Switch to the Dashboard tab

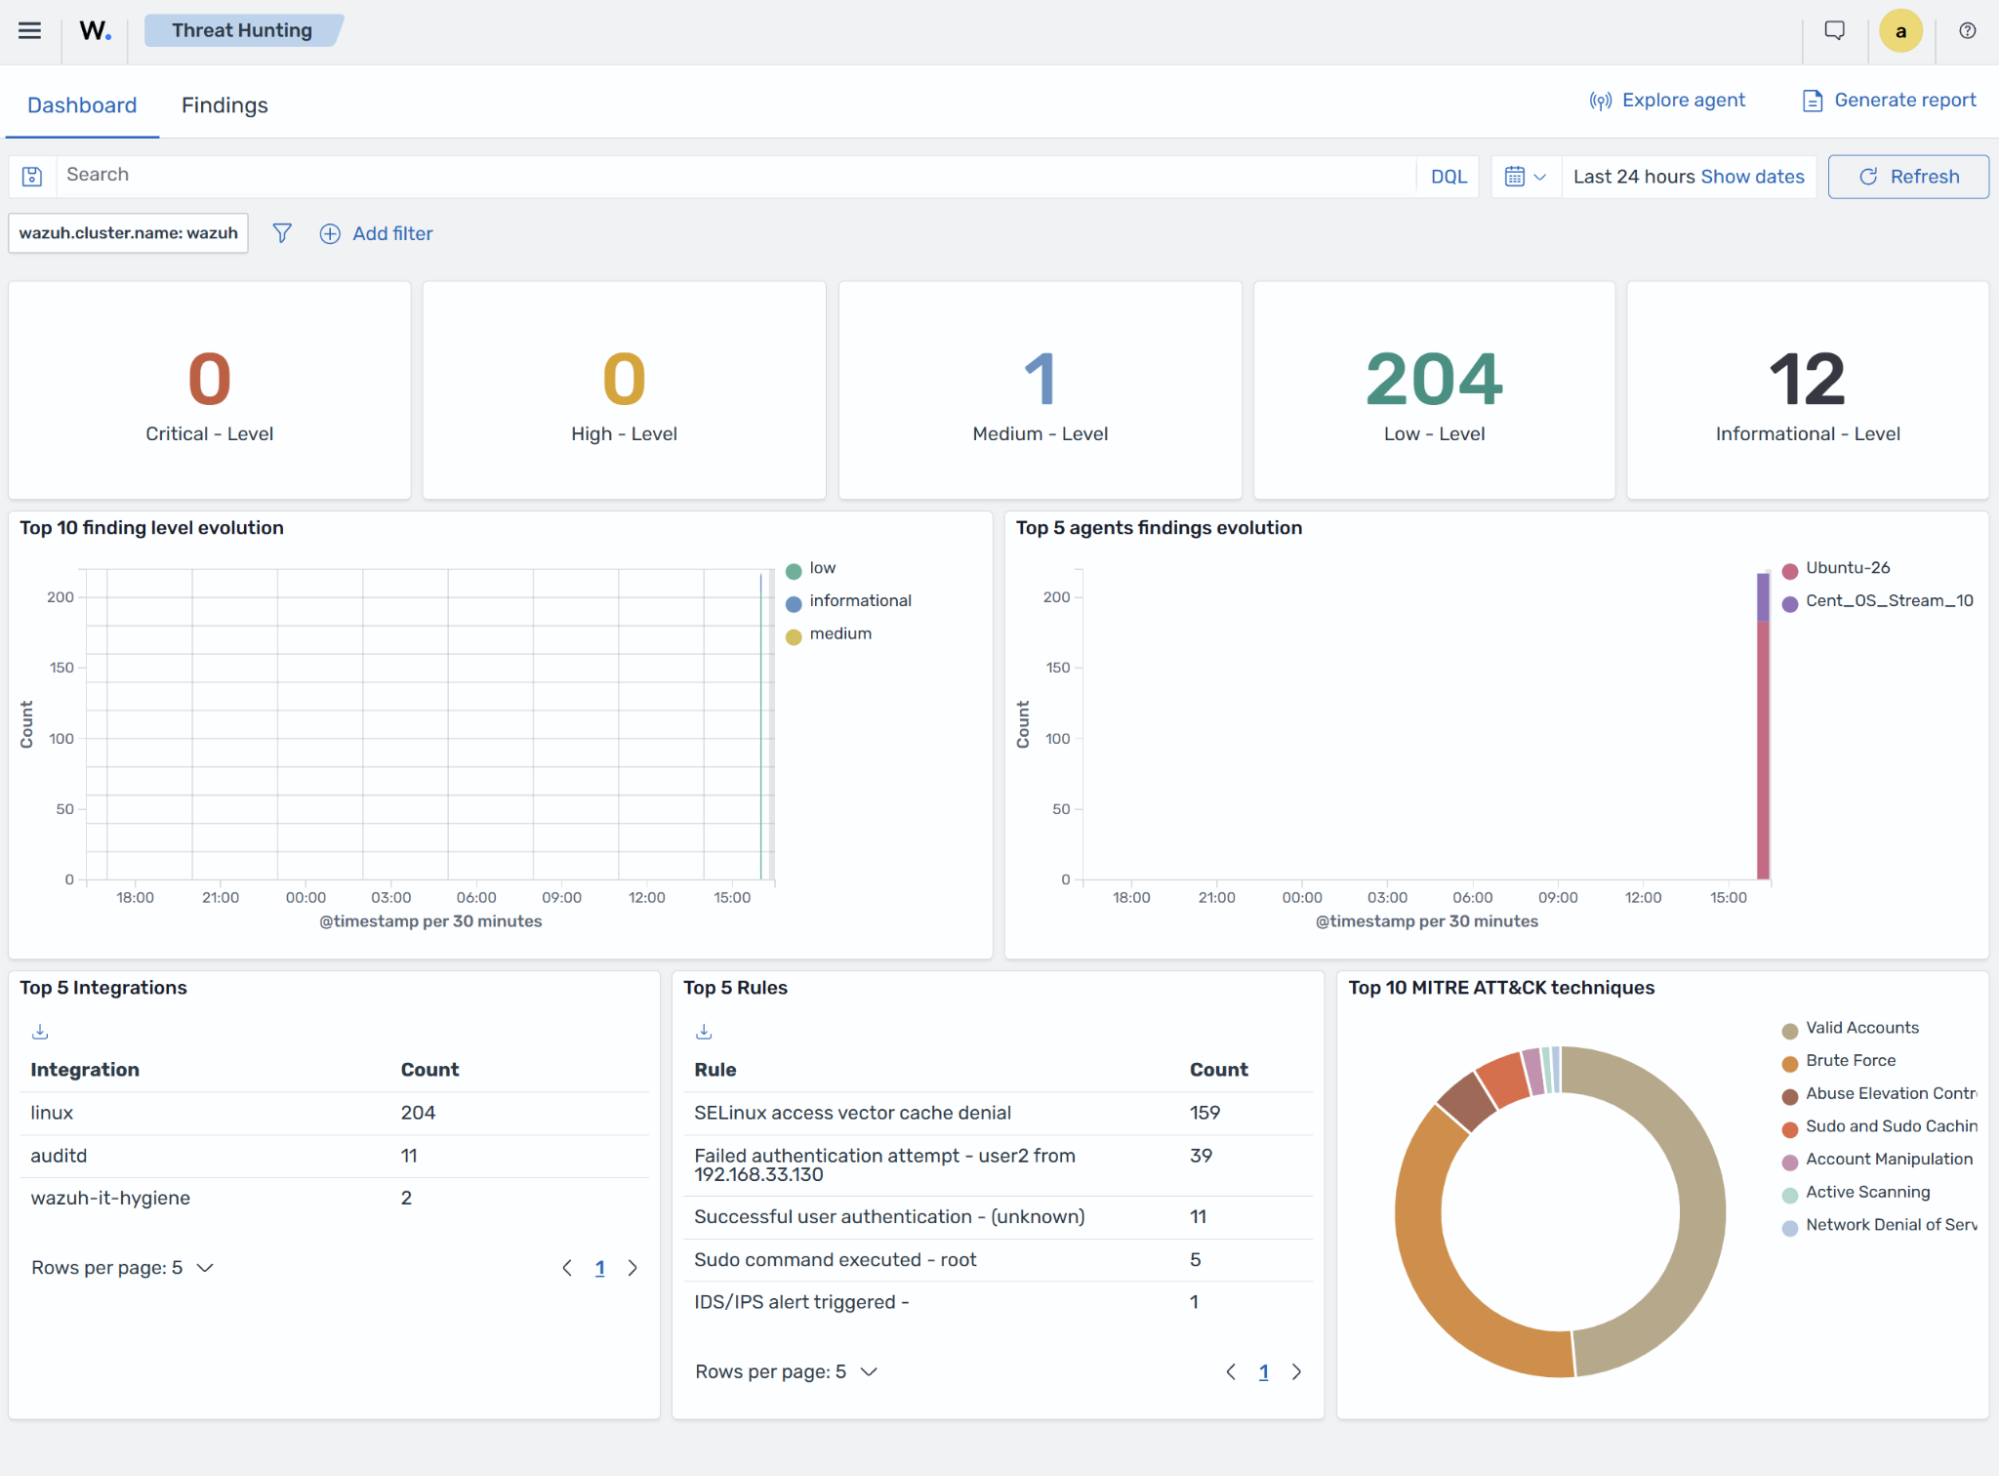click(82, 105)
